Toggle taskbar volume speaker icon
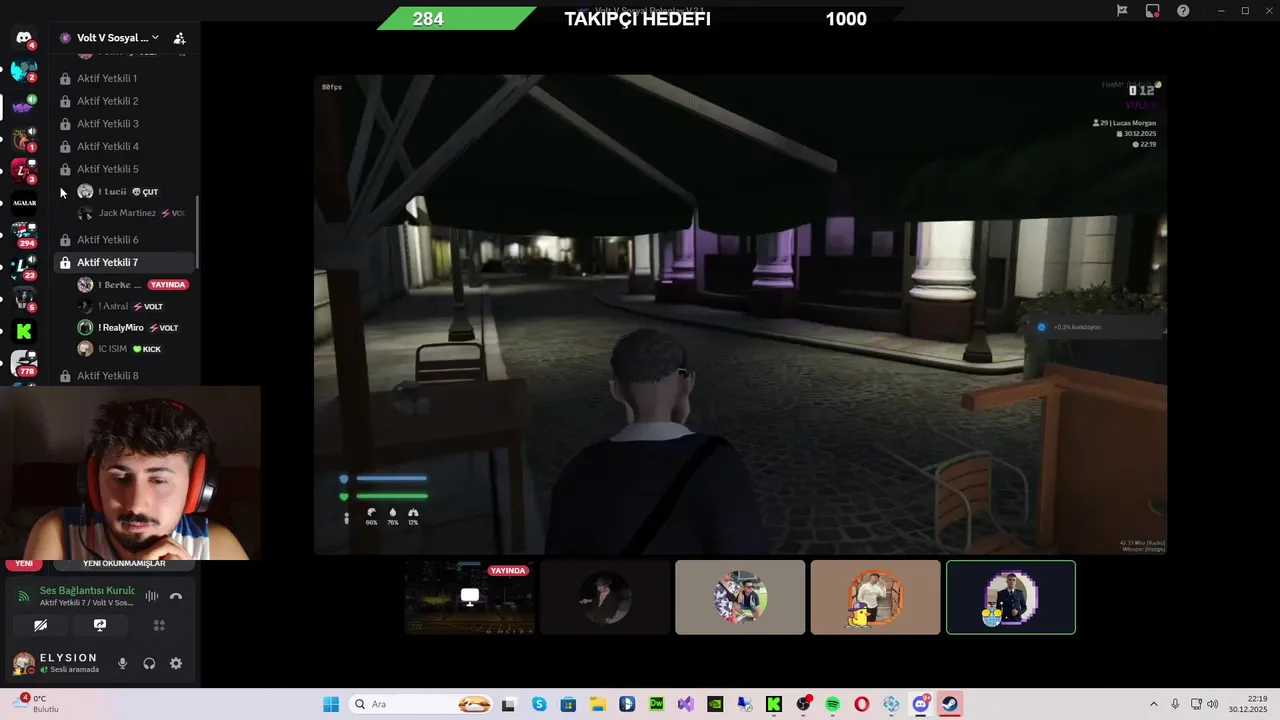The height and width of the screenshot is (720, 1280). point(1213,704)
